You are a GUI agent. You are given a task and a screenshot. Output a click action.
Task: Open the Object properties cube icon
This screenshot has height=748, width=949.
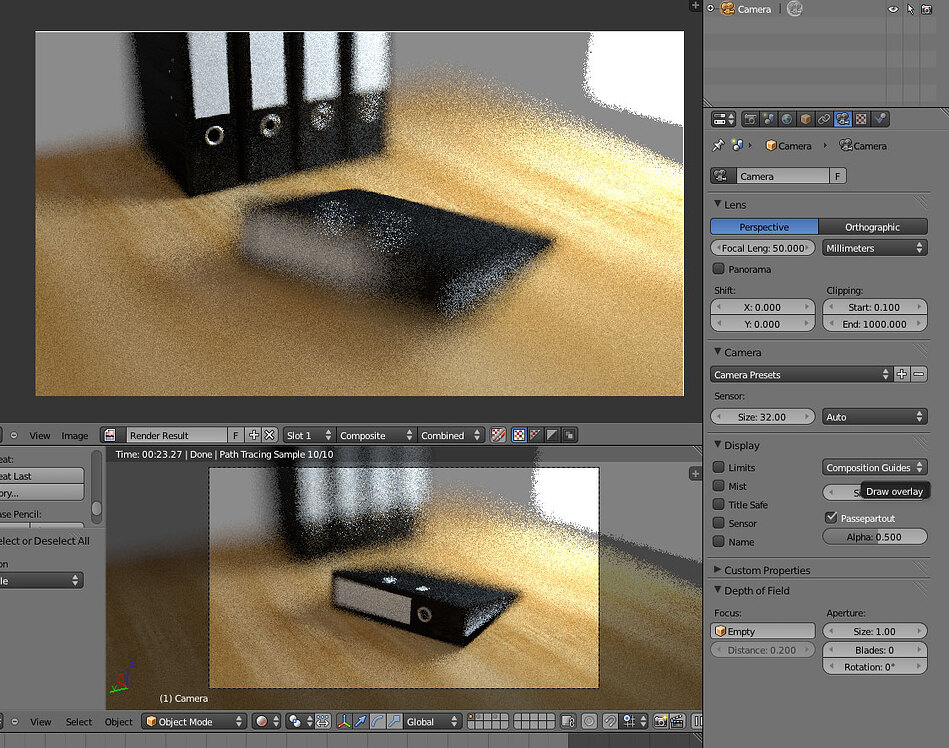click(806, 119)
